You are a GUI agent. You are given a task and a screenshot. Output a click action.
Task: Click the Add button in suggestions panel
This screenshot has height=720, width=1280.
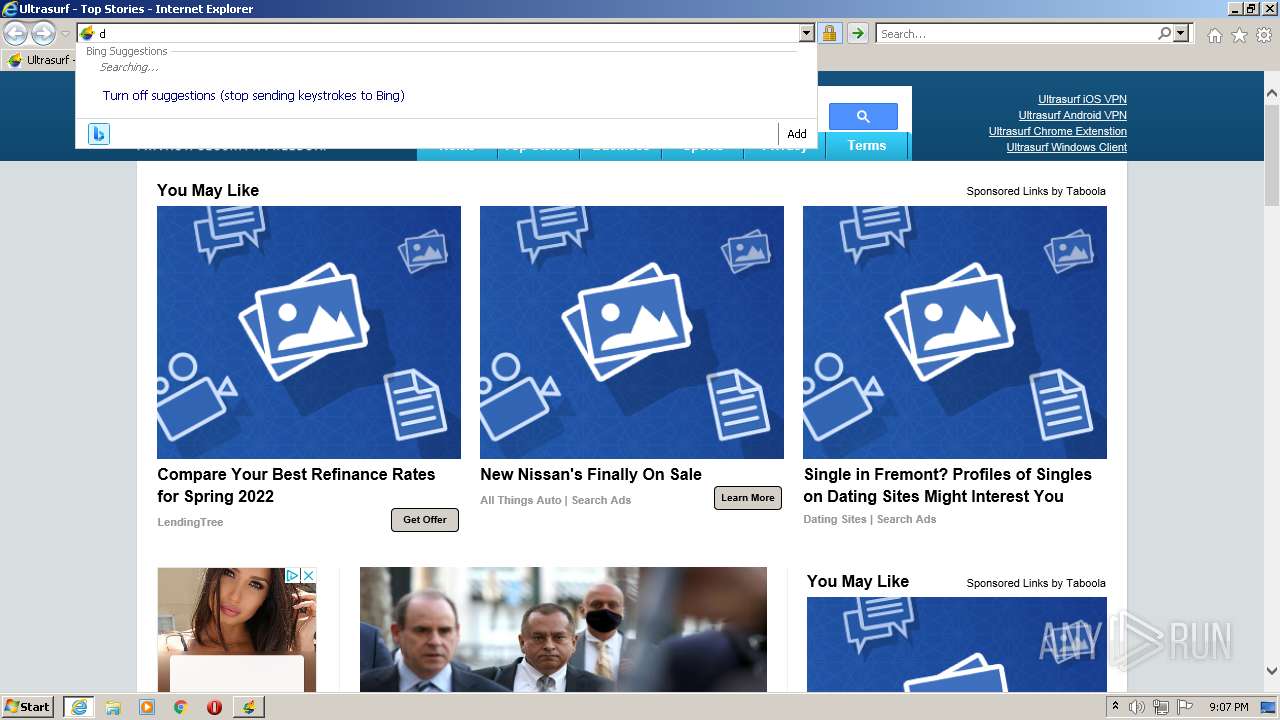796,134
